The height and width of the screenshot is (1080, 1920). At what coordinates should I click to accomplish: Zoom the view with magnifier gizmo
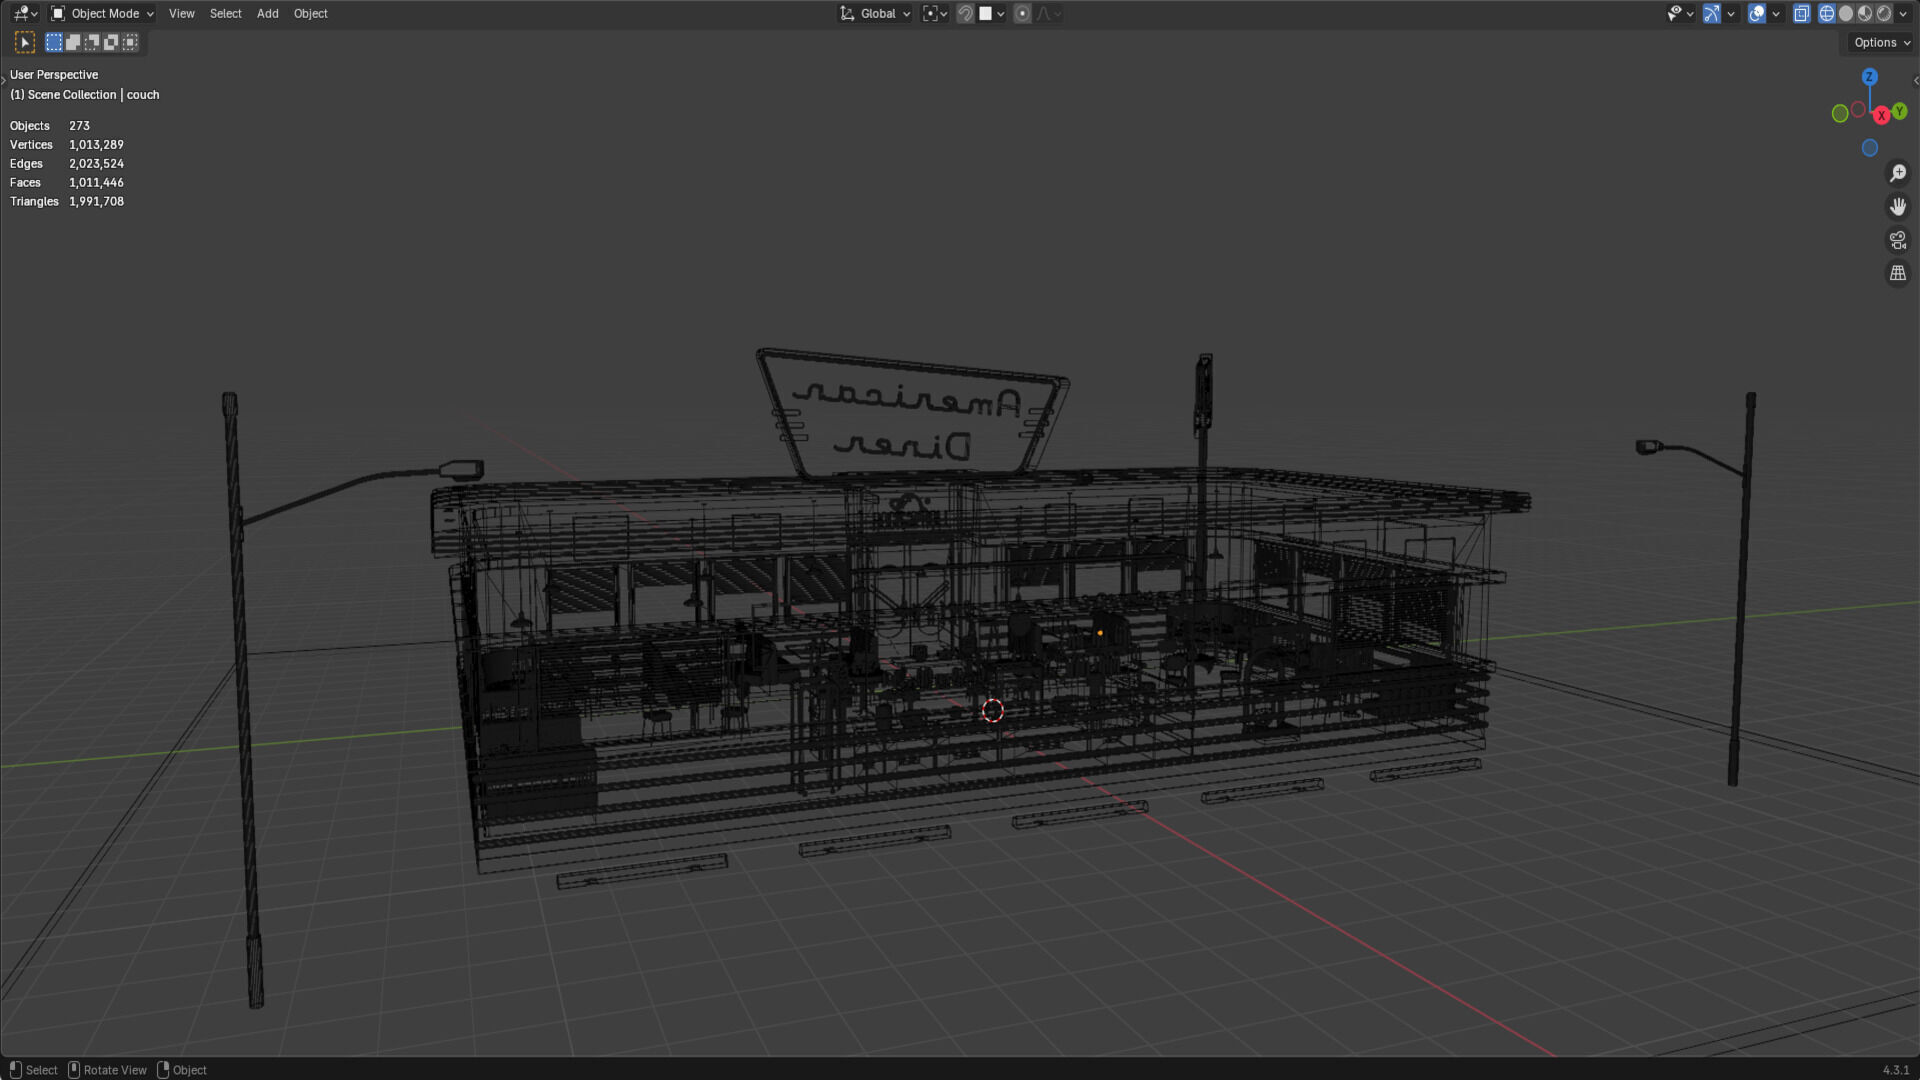click(1897, 173)
